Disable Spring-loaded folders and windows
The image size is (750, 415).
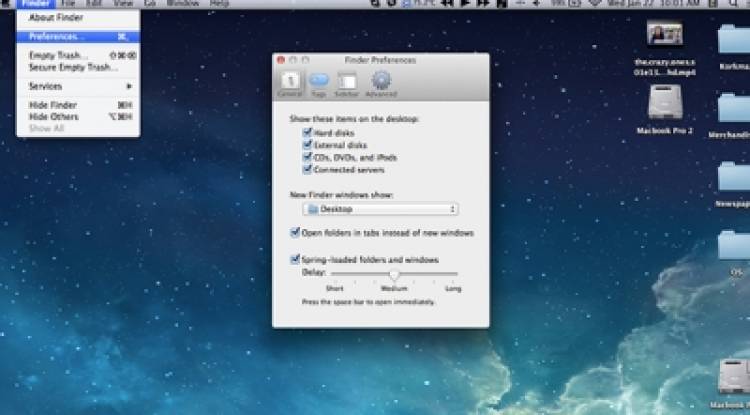click(295, 260)
